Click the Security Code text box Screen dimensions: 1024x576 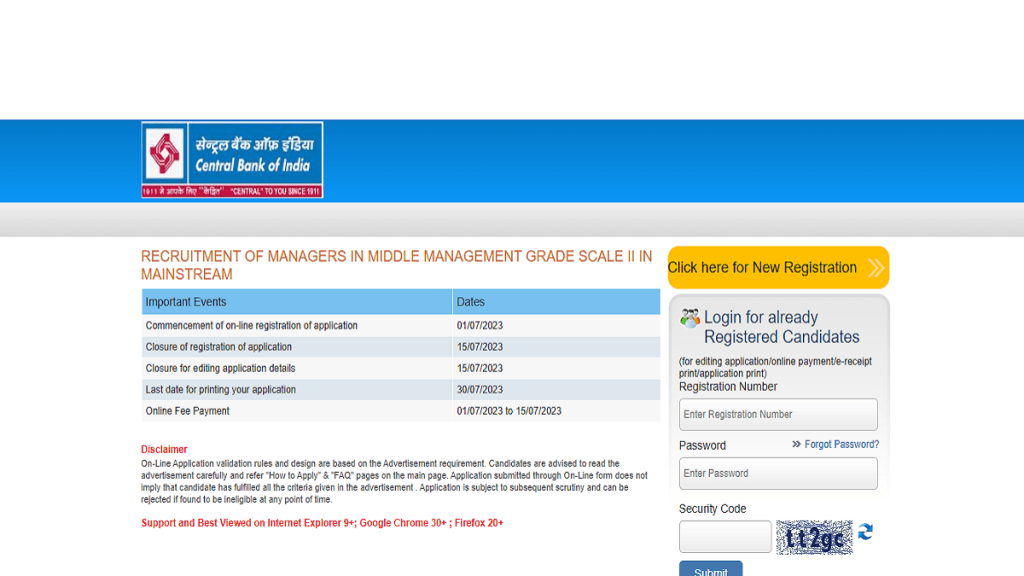click(x=725, y=537)
